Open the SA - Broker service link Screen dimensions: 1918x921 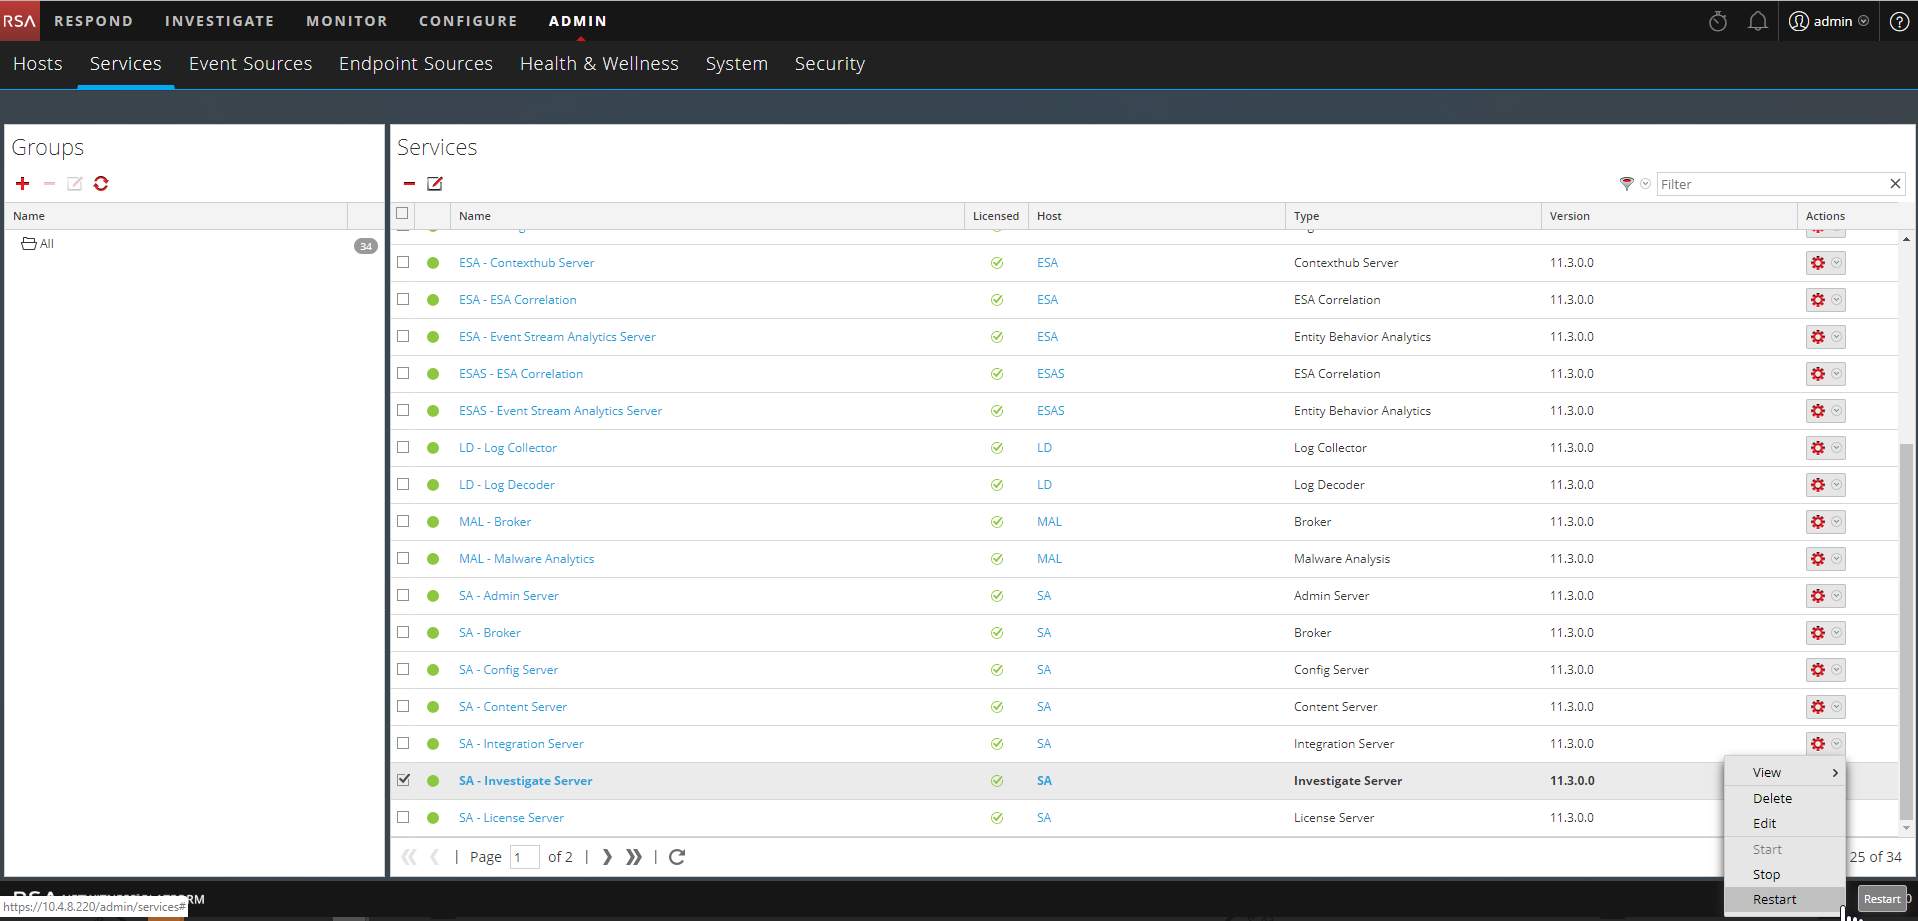tap(489, 632)
